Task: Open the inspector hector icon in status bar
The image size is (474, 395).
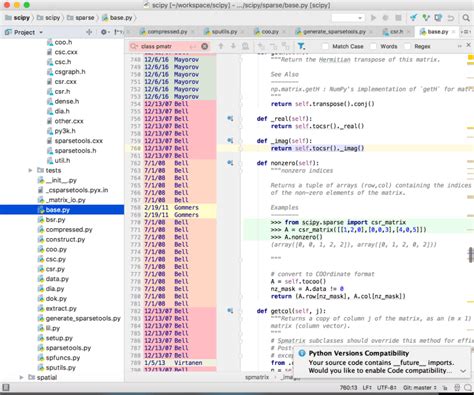Action: (x=457, y=388)
